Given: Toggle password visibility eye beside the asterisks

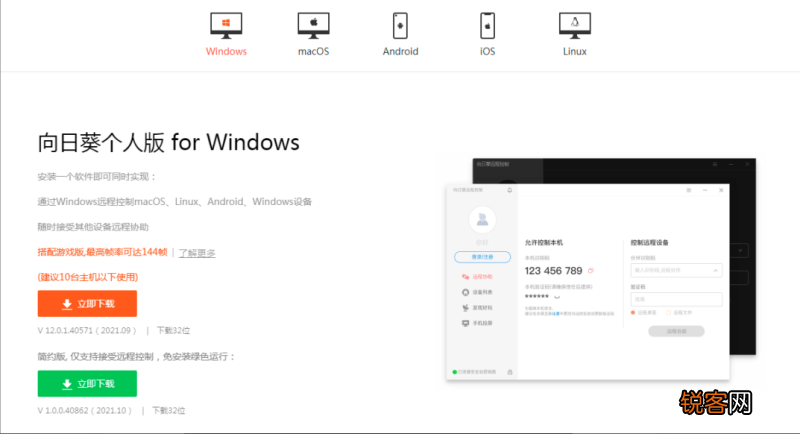Looking at the screenshot, I should 557,296.
